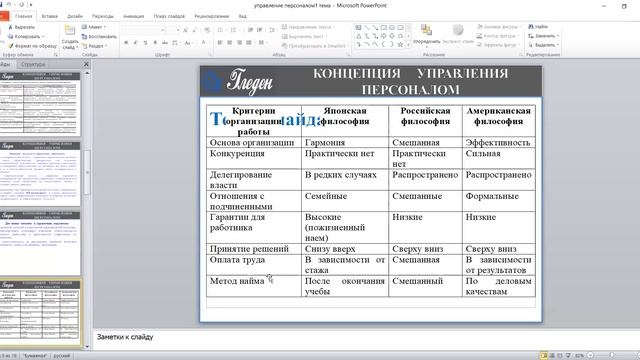Click the русский language indicator
640x360 pixels.
[x=62, y=356]
